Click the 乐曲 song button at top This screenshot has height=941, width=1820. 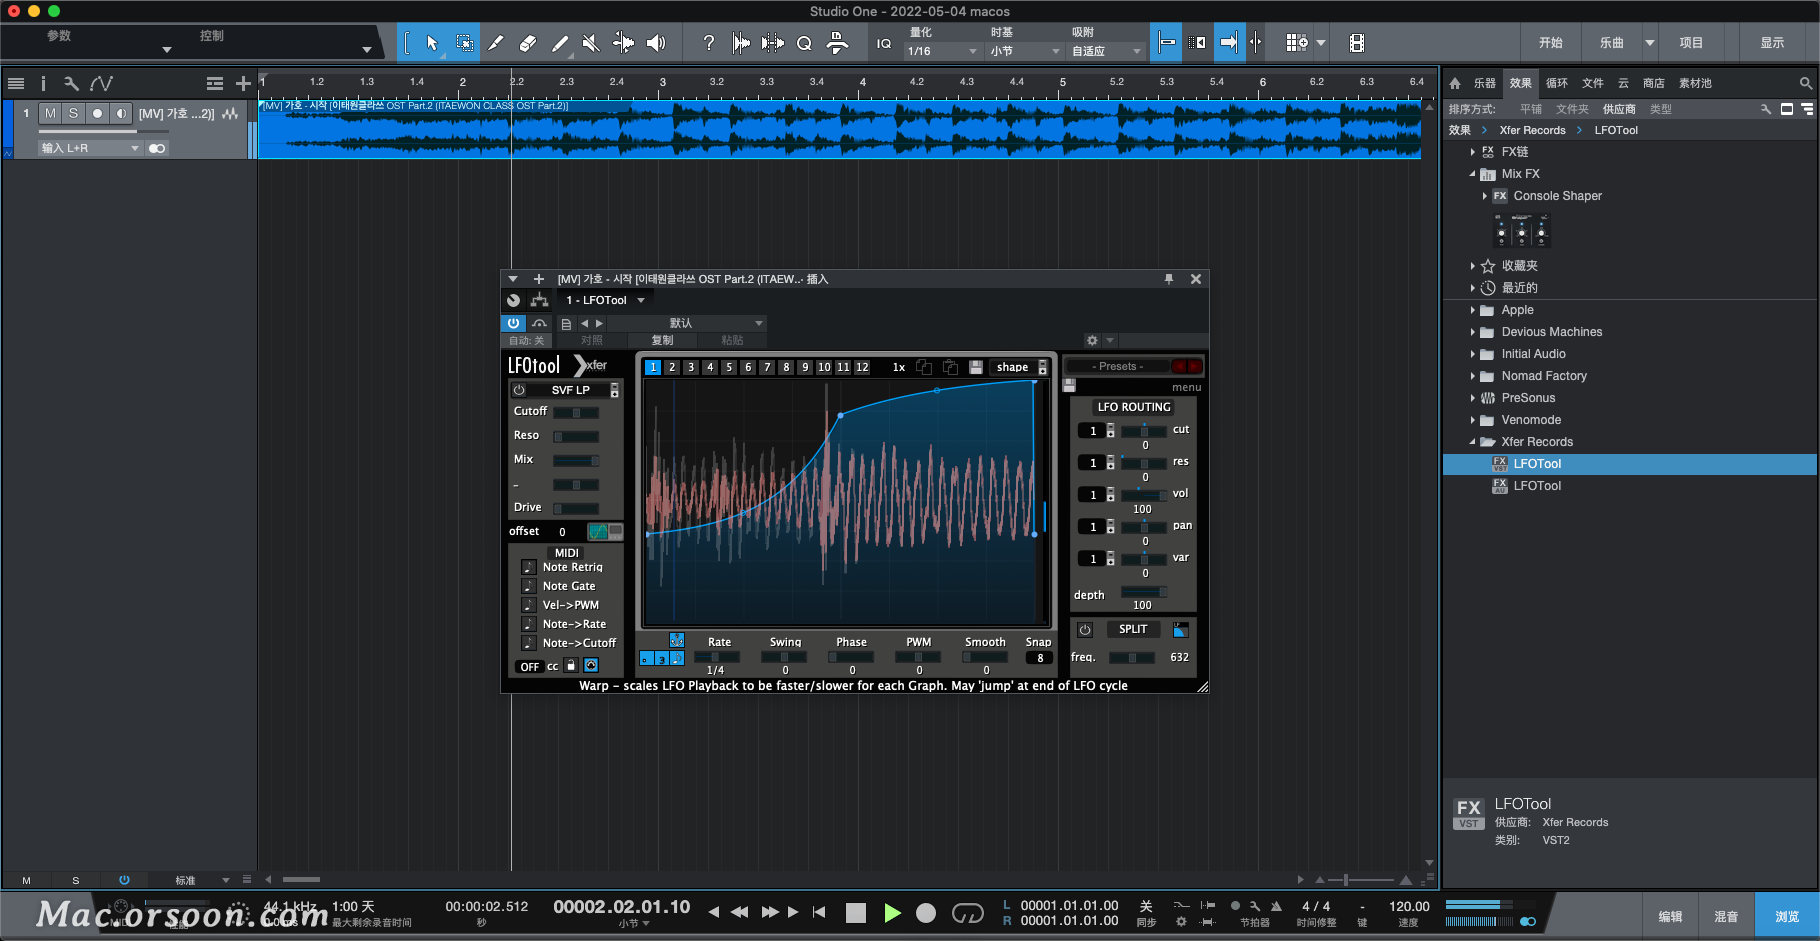point(1611,43)
